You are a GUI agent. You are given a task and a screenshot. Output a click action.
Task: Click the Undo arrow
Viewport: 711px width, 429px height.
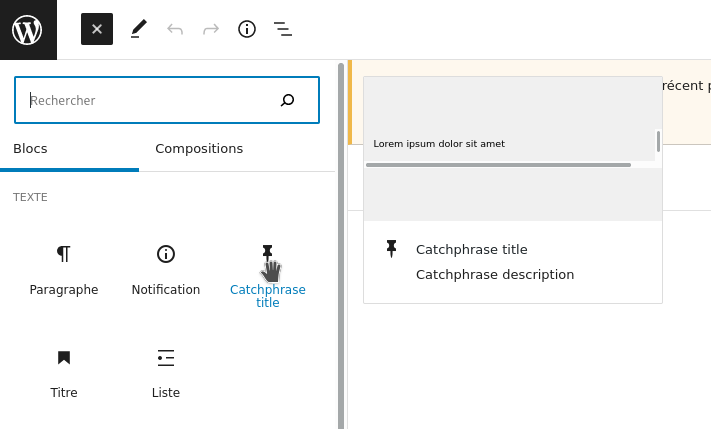(175, 29)
